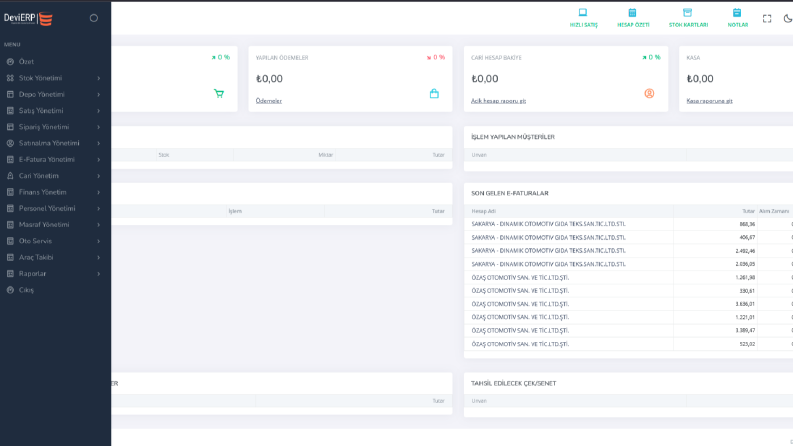Image resolution: width=793 pixels, height=446 pixels.
Task: Expand the Finans Yönetimi submenu arrow
Action: coord(99,193)
